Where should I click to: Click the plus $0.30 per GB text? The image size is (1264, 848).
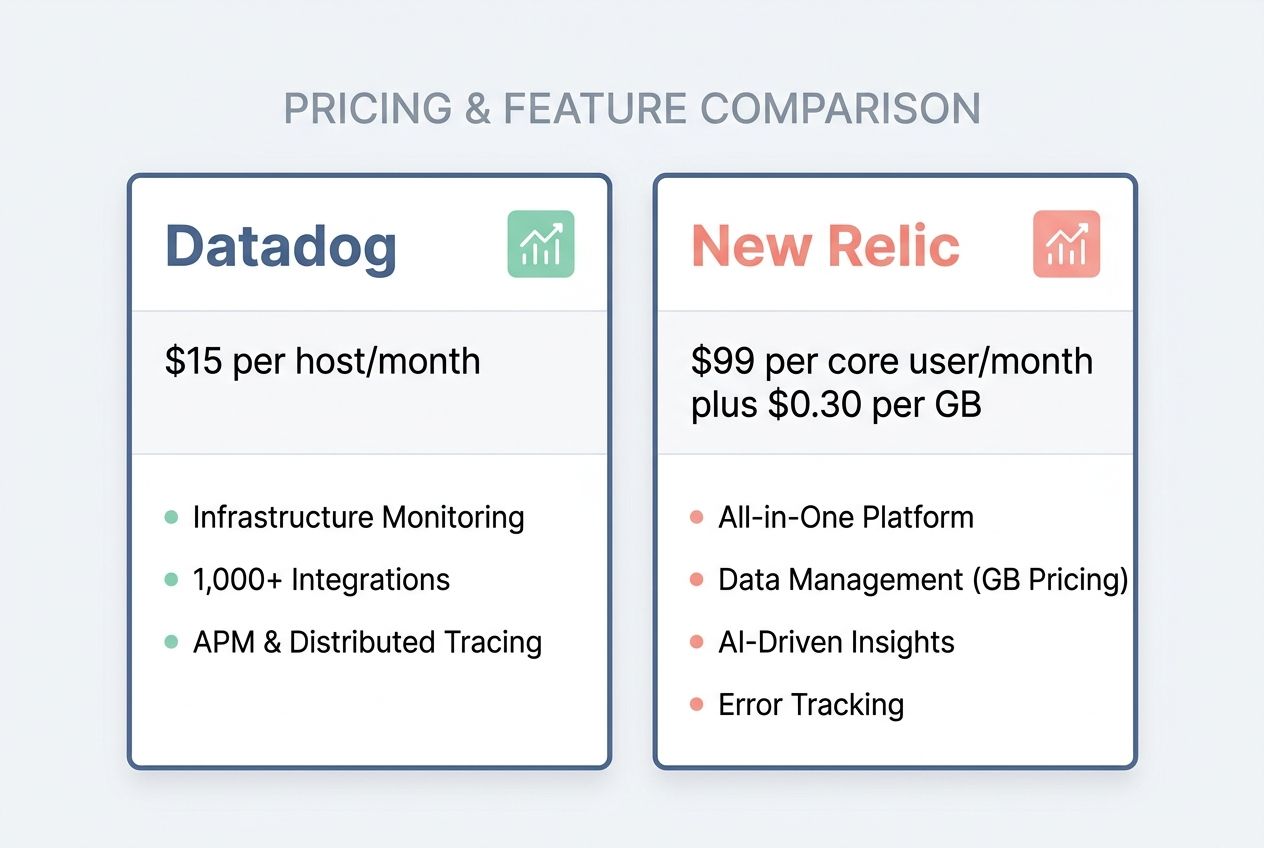[x=836, y=406]
